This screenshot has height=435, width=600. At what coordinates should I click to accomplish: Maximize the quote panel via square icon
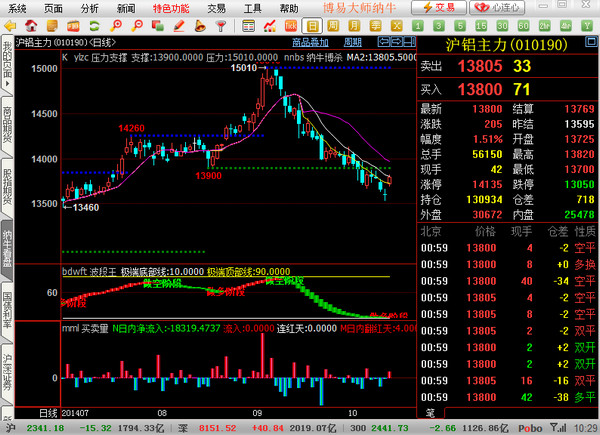[x=591, y=41]
